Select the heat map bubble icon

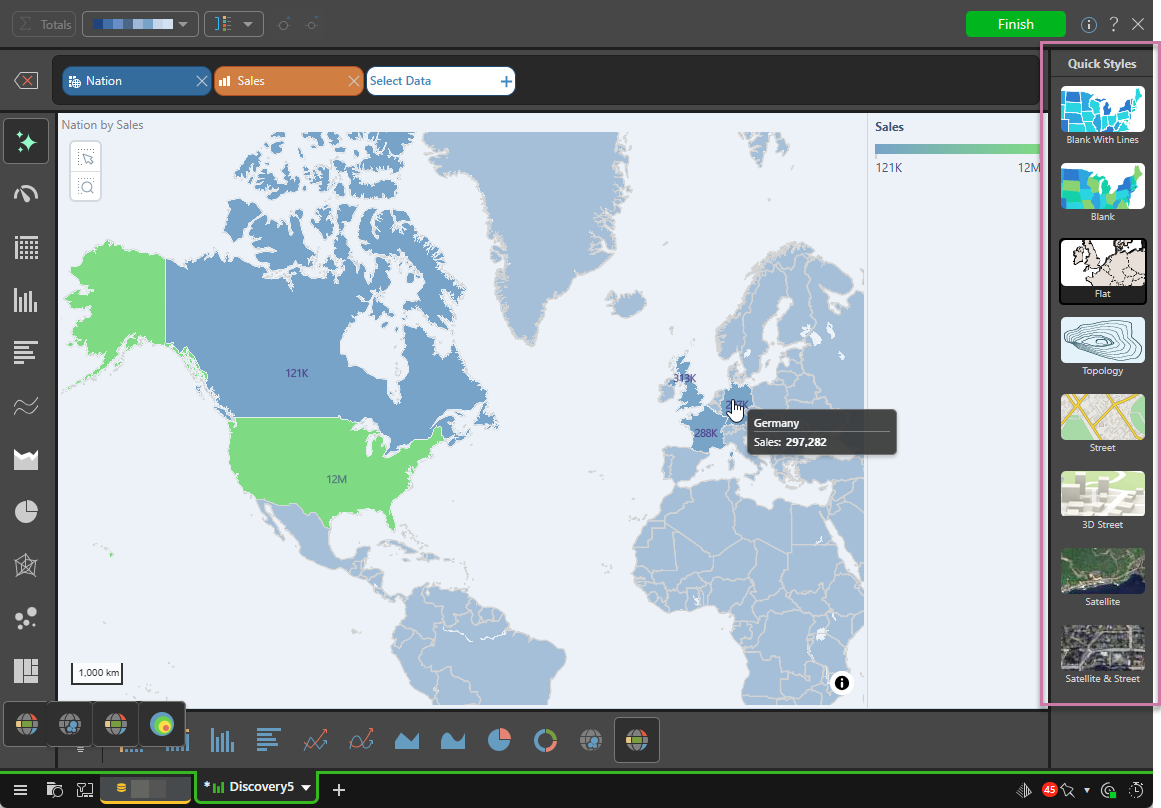tap(161, 723)
